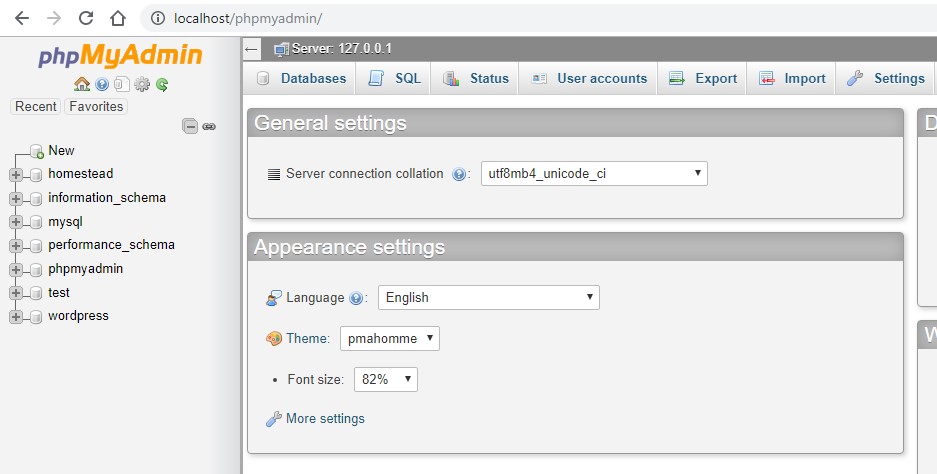This screenshot has width=937, height=474.
Task: Click the phpMyAdmin logo
Action: 120,56
